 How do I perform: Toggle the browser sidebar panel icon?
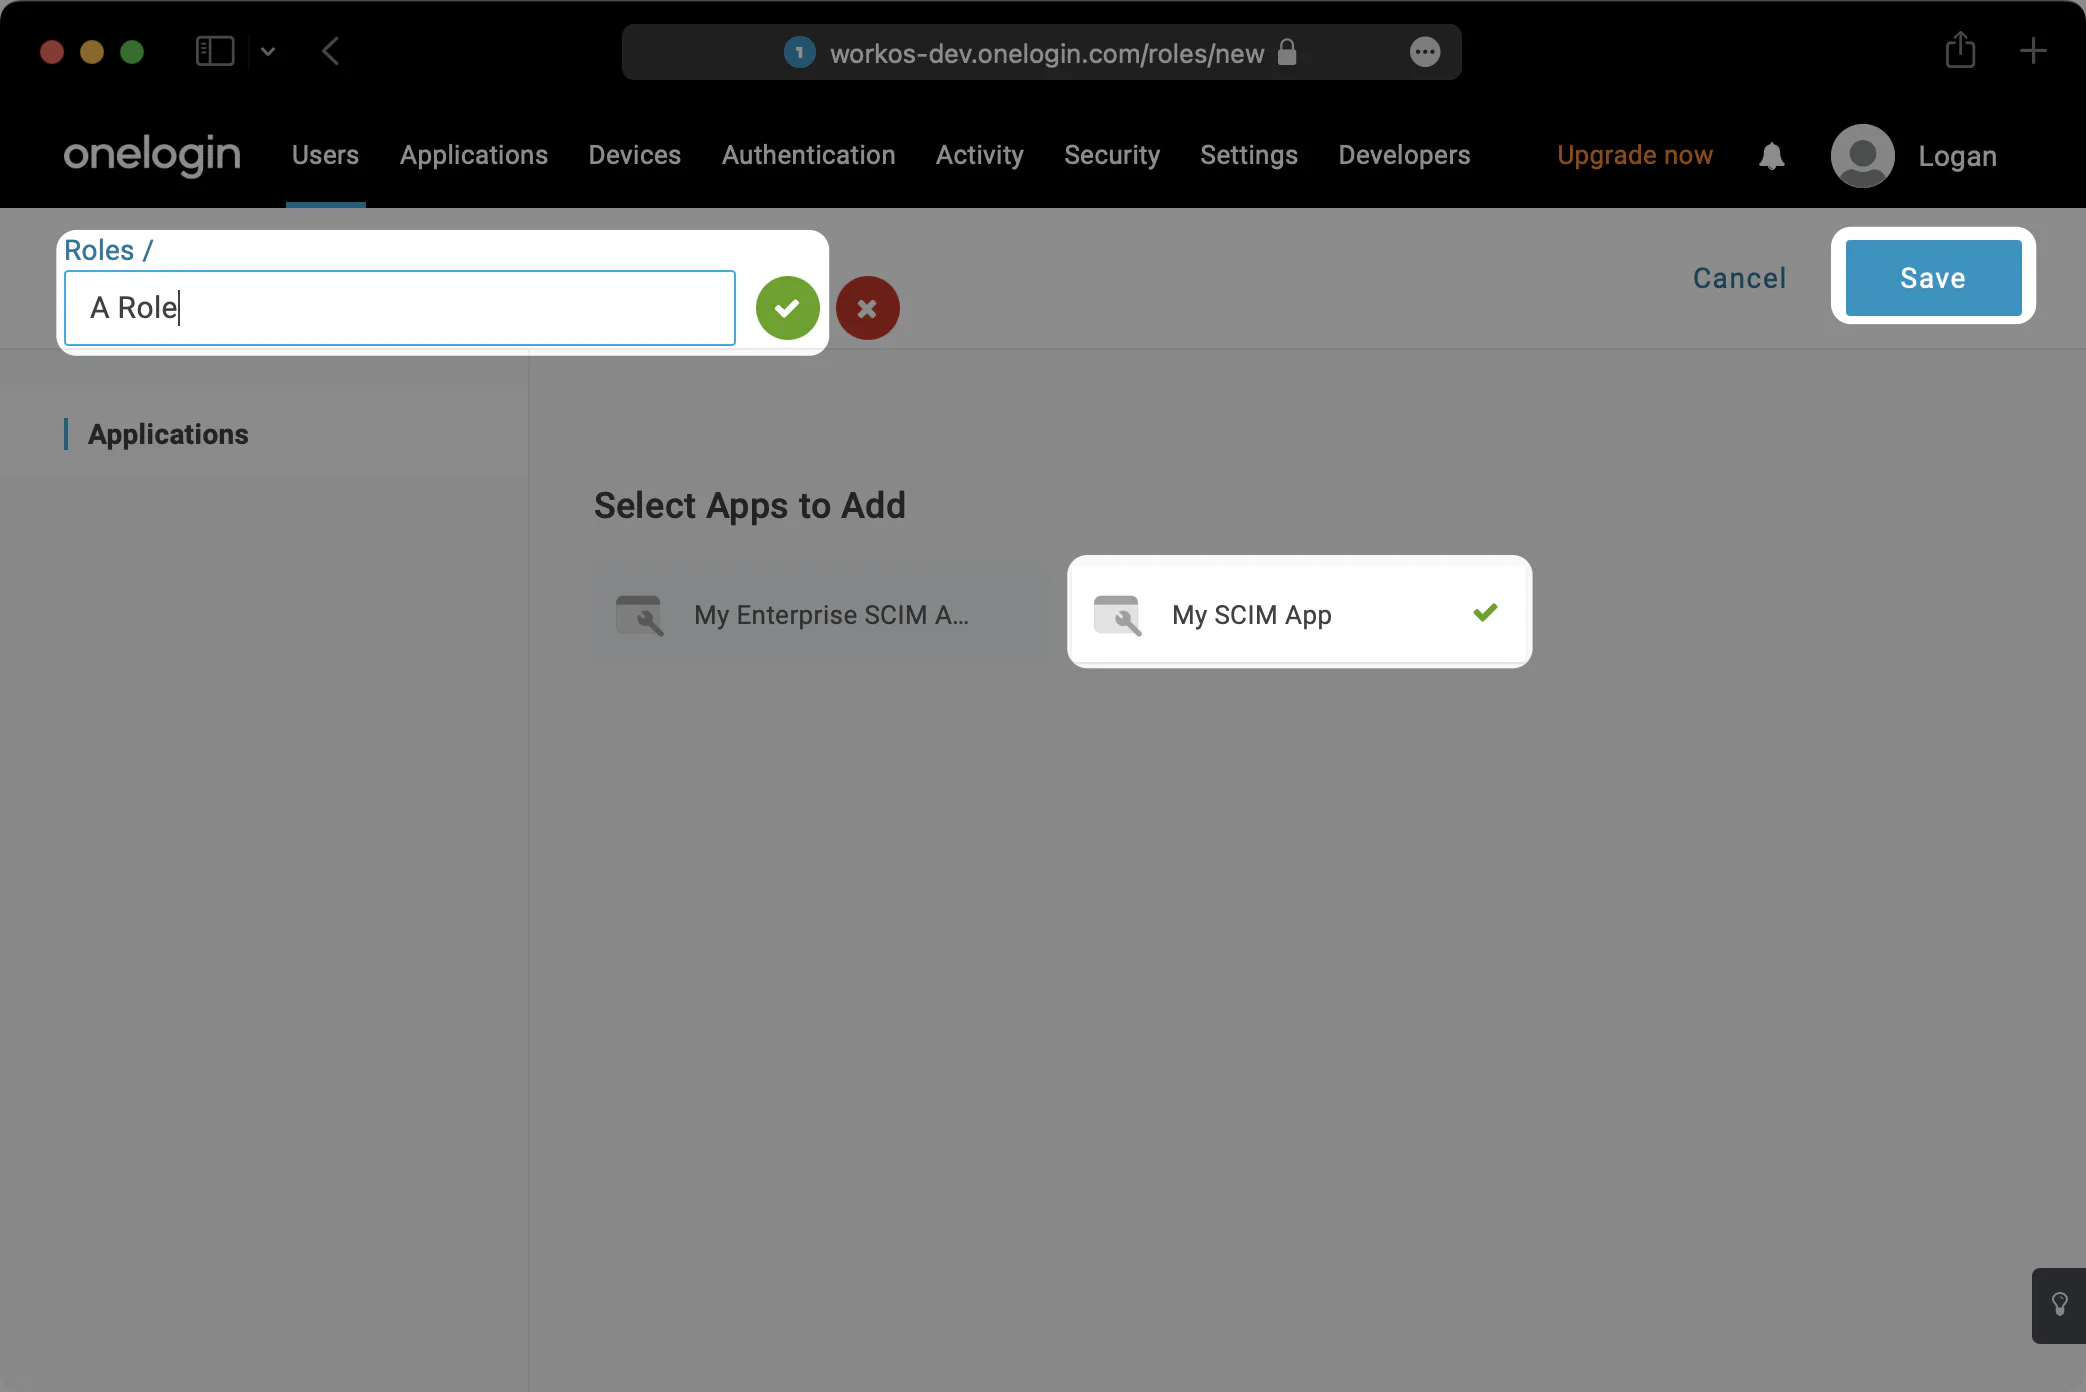click(x=214, y=51)
